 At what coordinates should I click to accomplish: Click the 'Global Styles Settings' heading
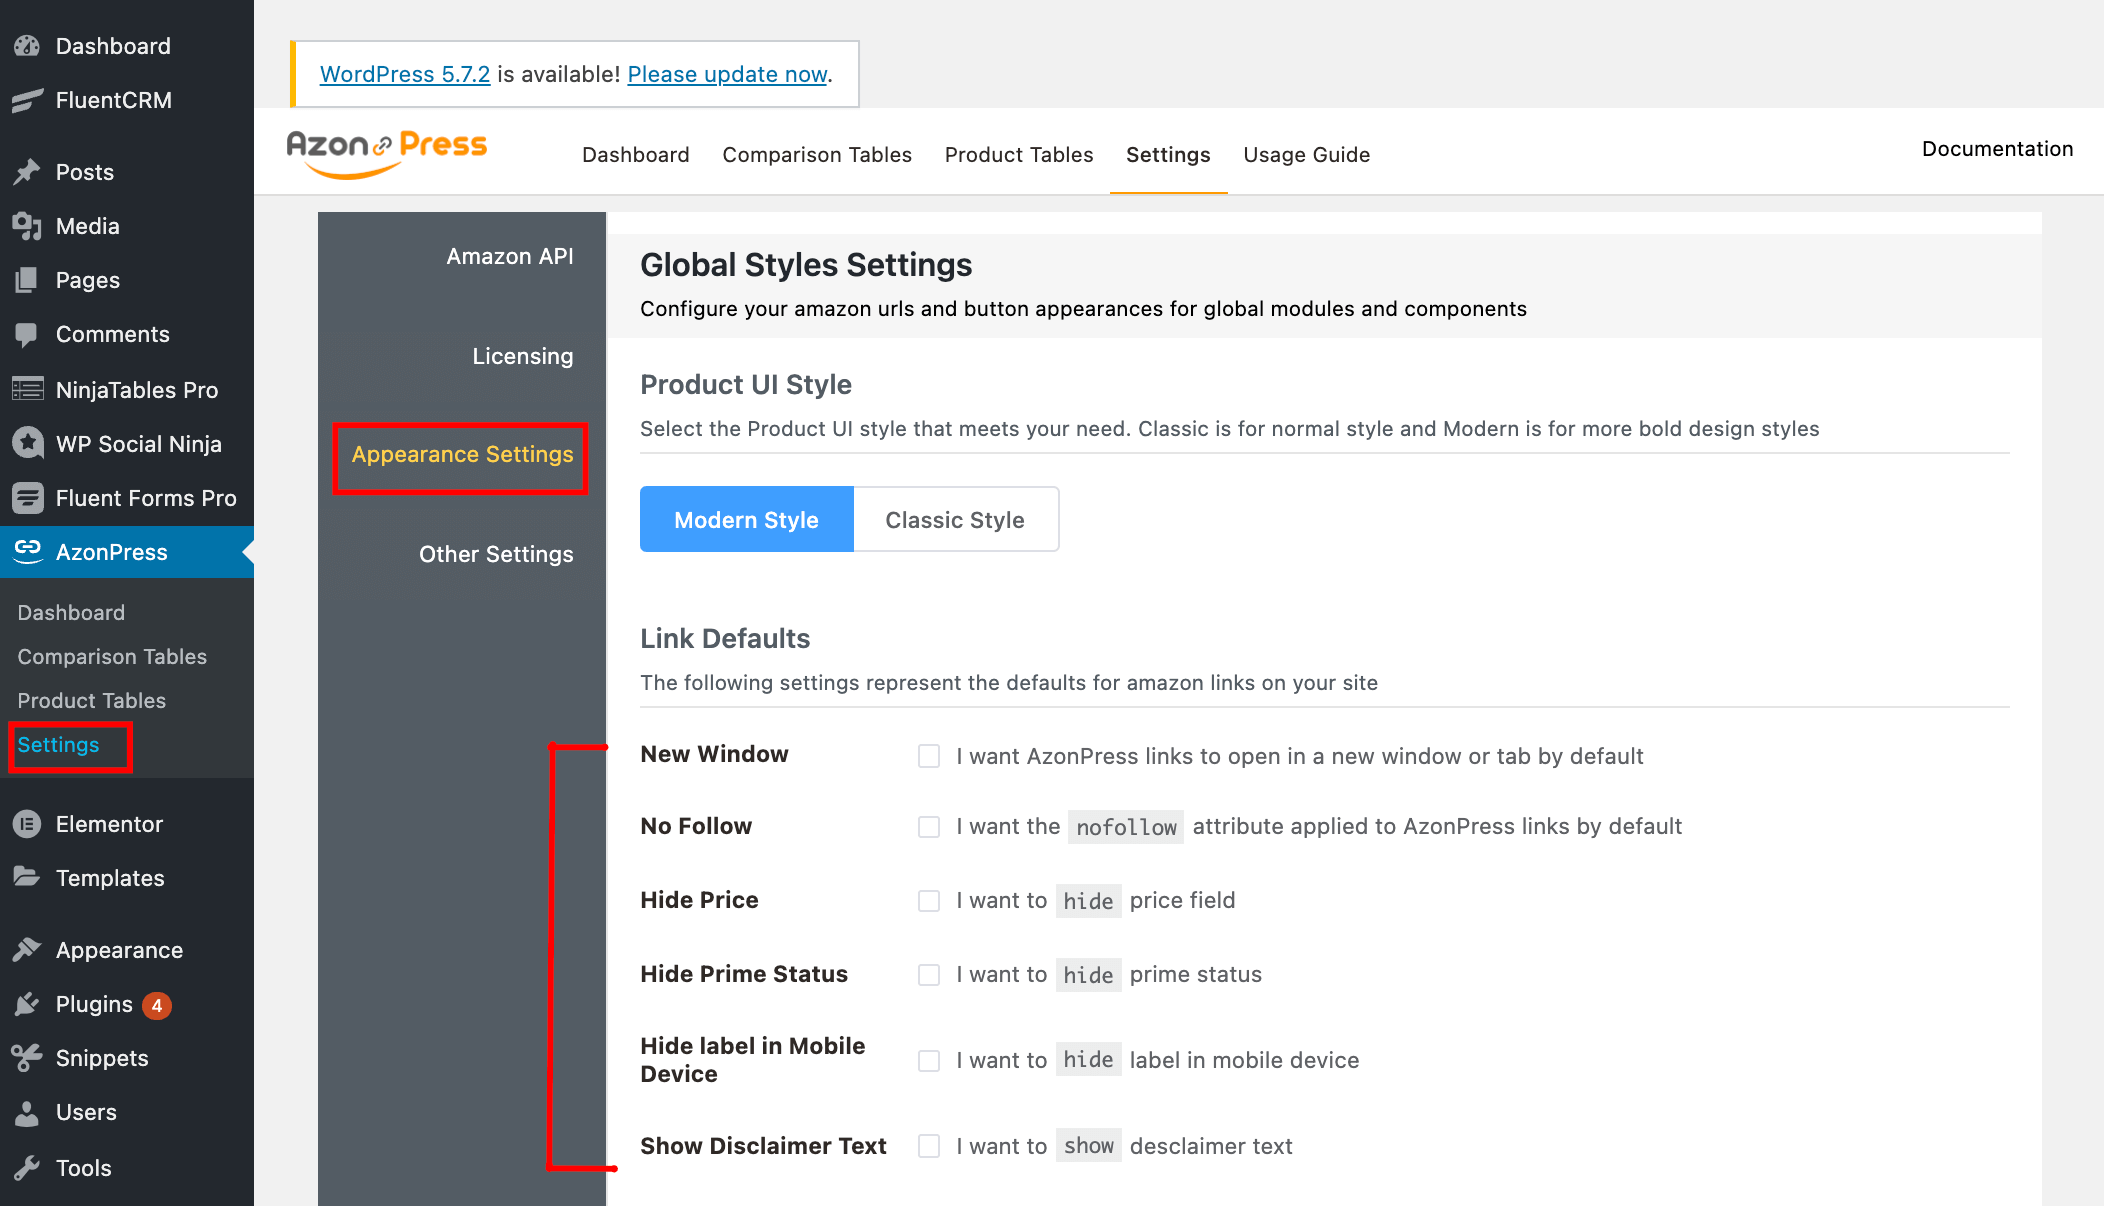coord(806,265)
